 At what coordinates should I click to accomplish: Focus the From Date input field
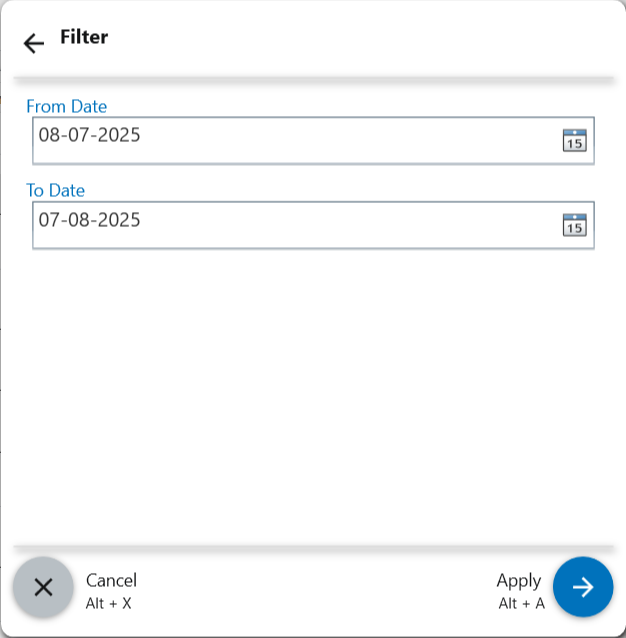click(x=300, y=140)
